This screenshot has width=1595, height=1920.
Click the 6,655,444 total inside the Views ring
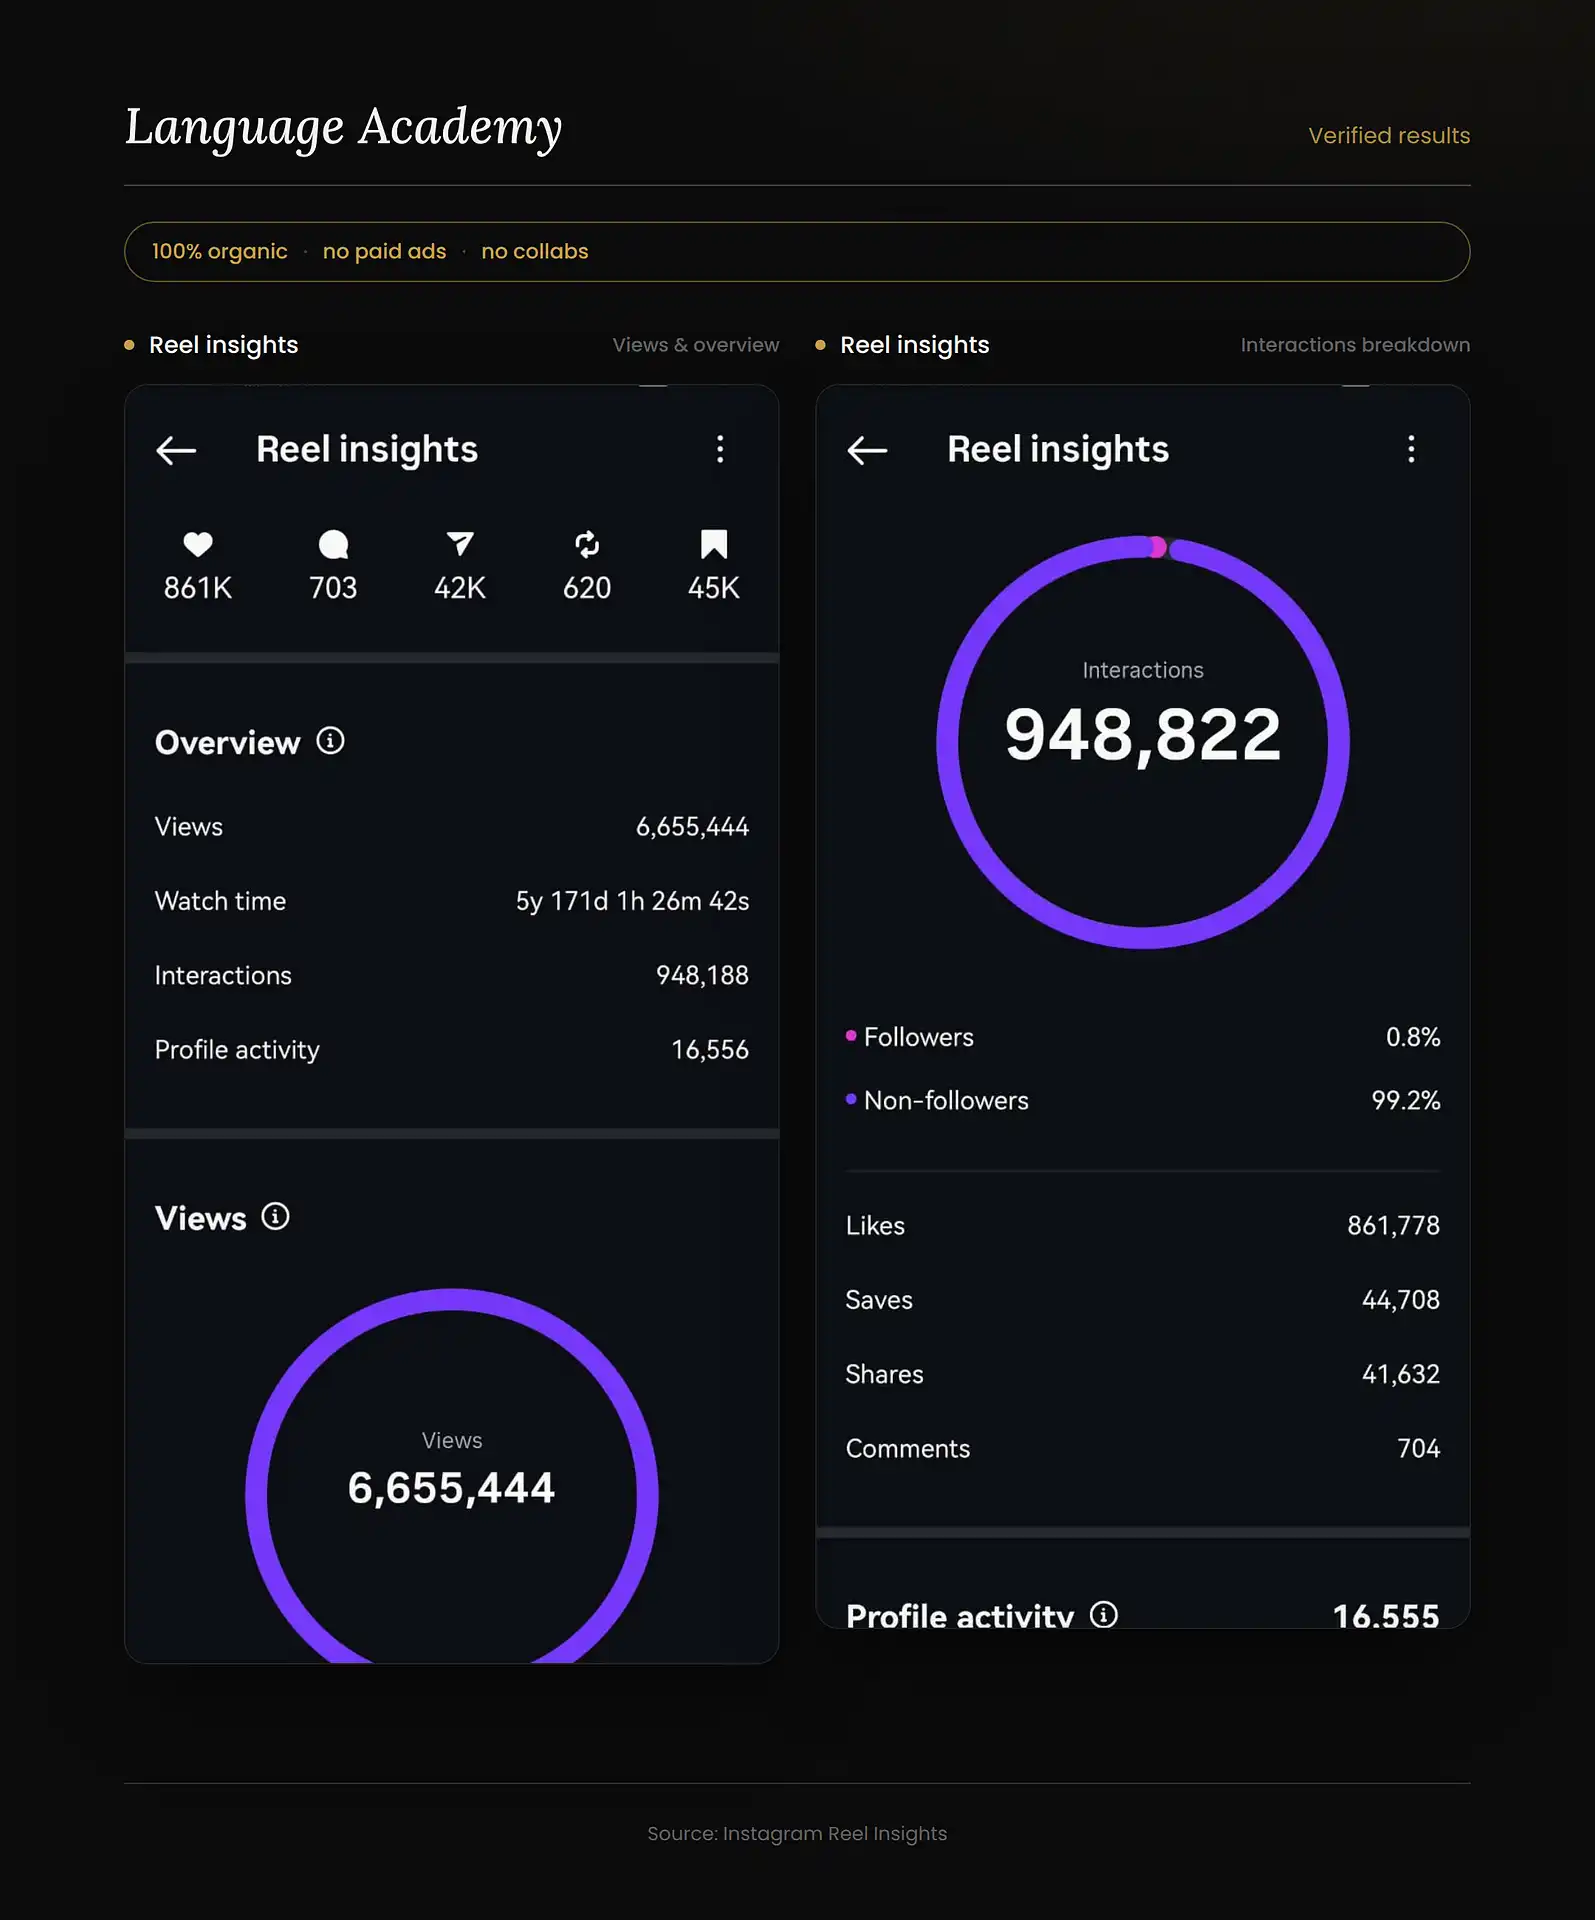click(x=451, y=1488)
